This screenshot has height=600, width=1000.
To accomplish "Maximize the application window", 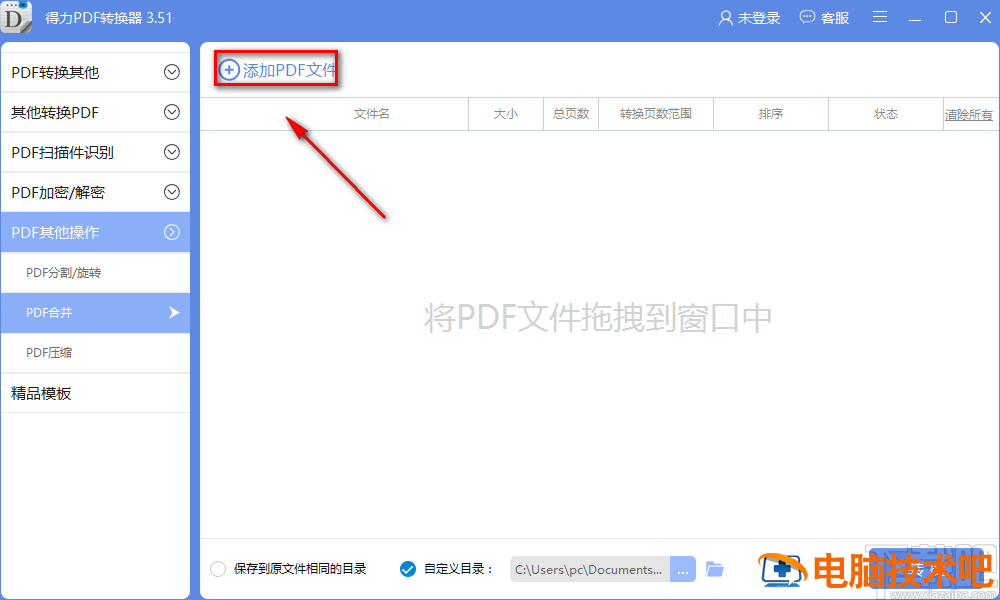I will point(951,17).
